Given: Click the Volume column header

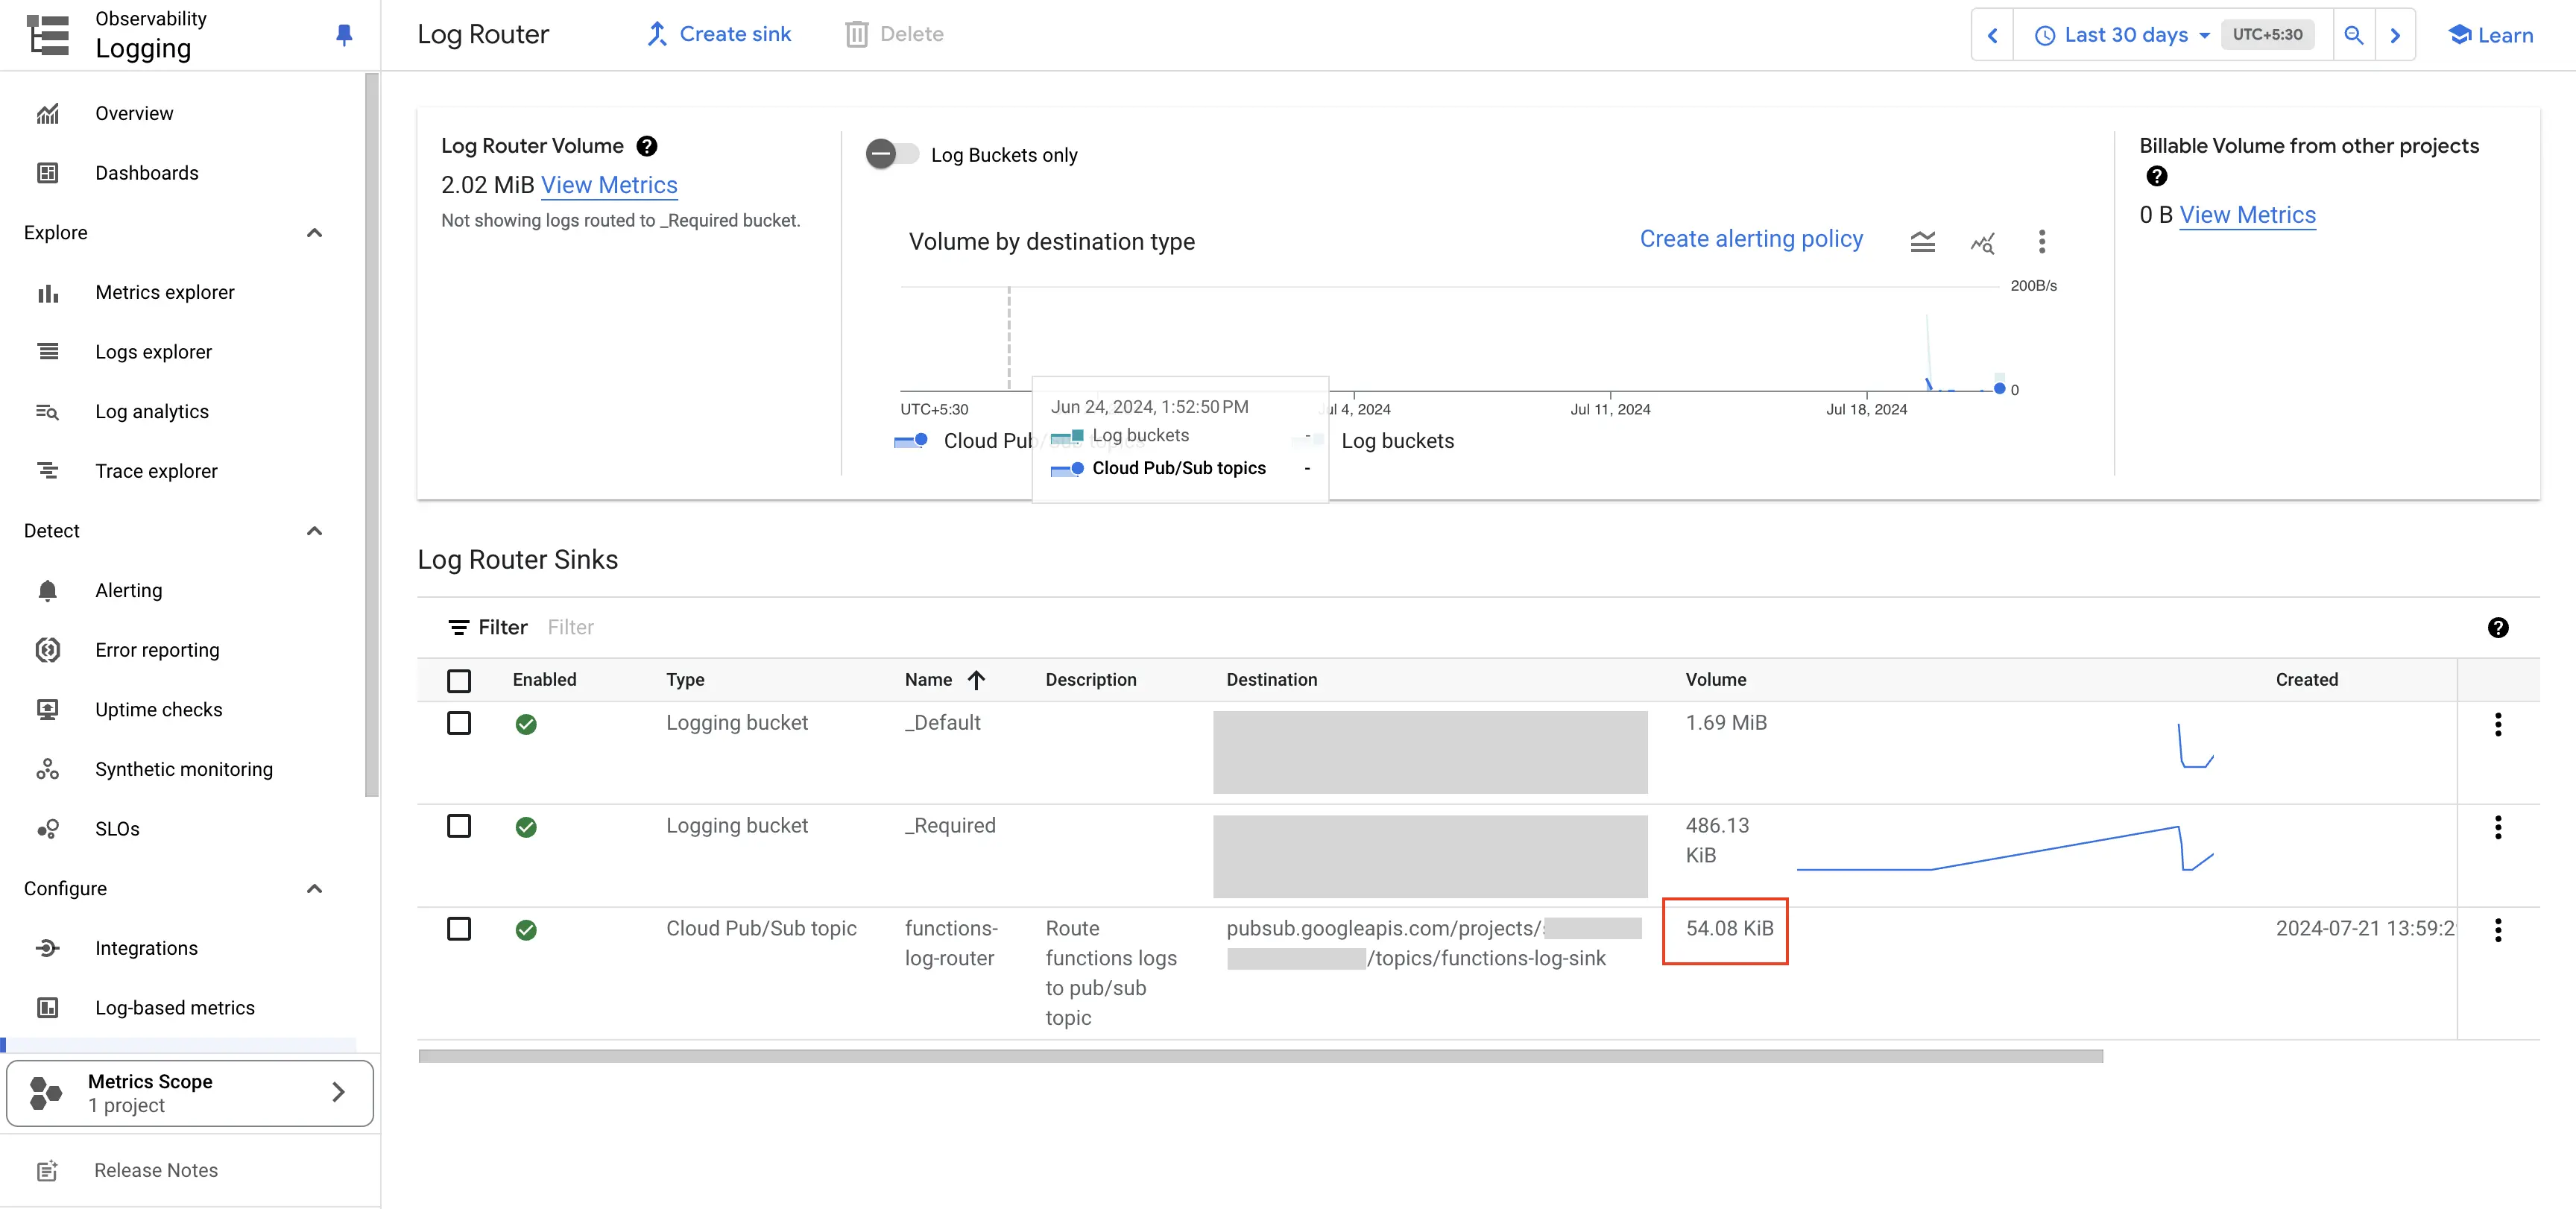Looking at the screenshot, I should 1715,680.
